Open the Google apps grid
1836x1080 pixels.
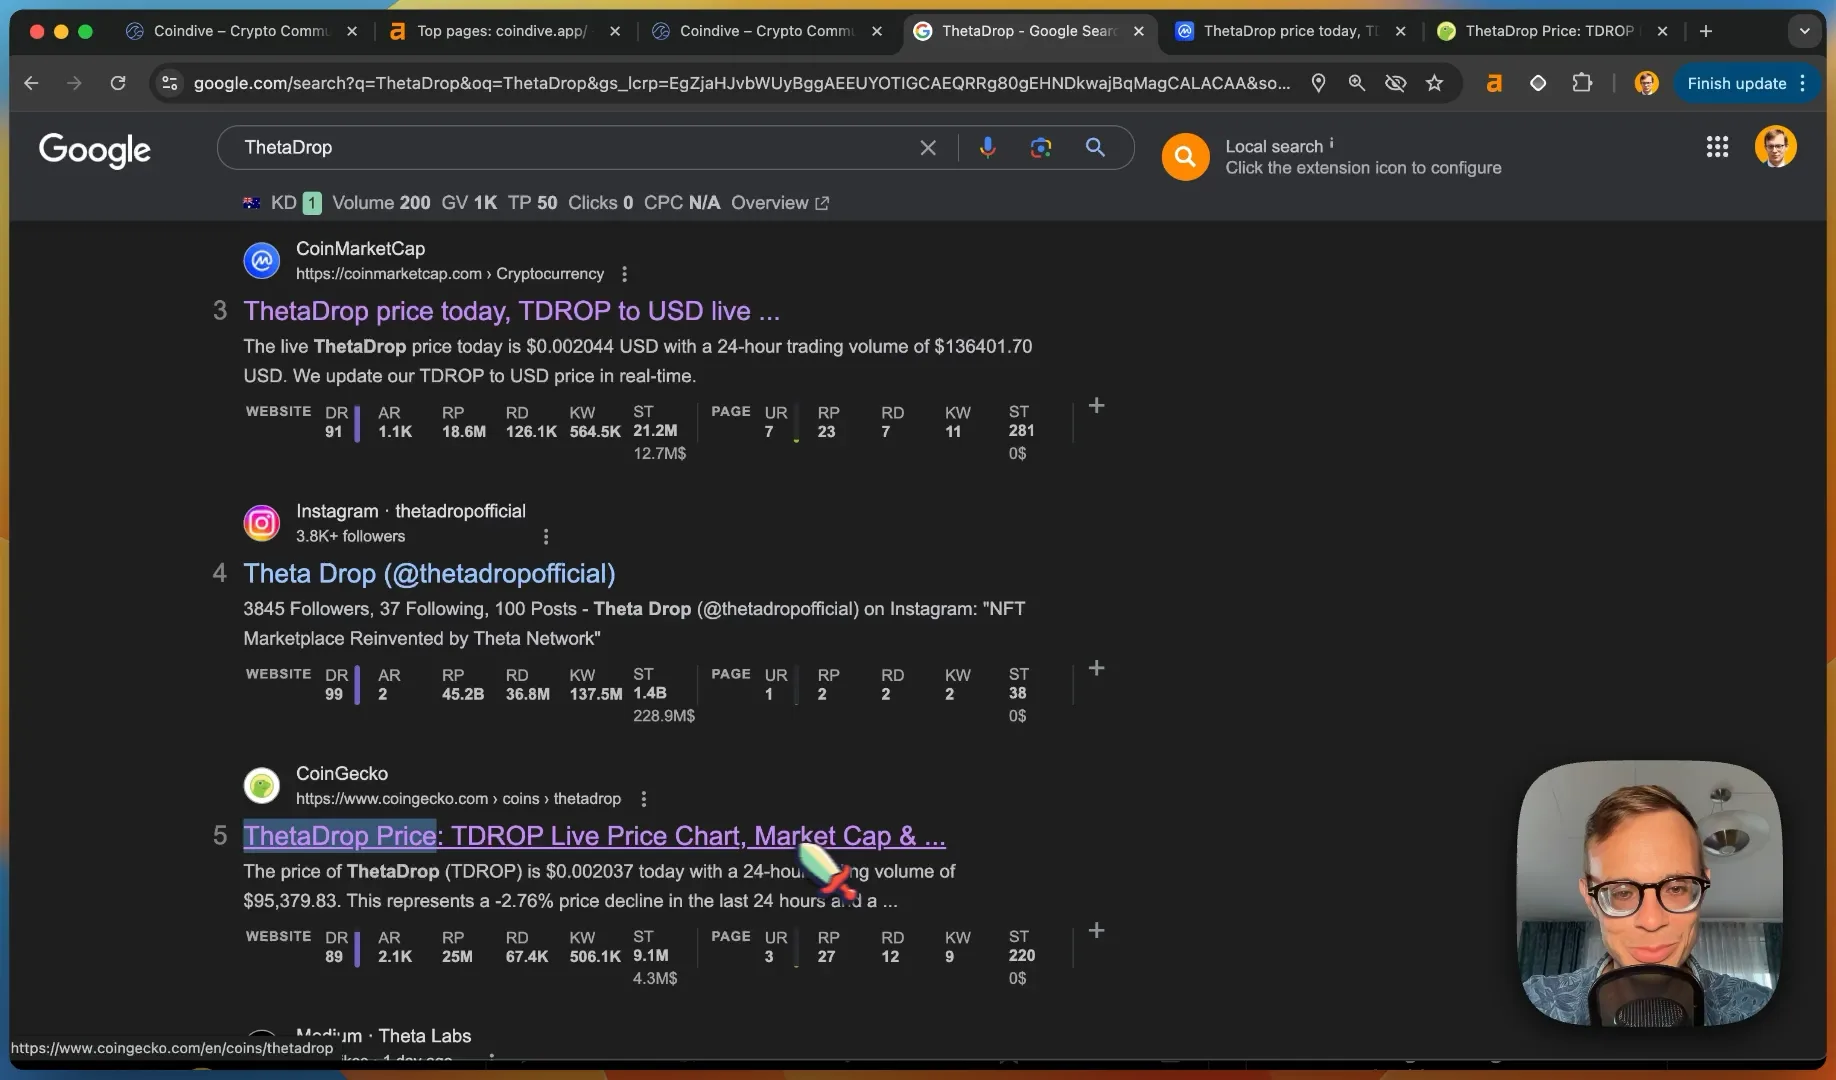pyautogui.click(x=1717, y=147)
